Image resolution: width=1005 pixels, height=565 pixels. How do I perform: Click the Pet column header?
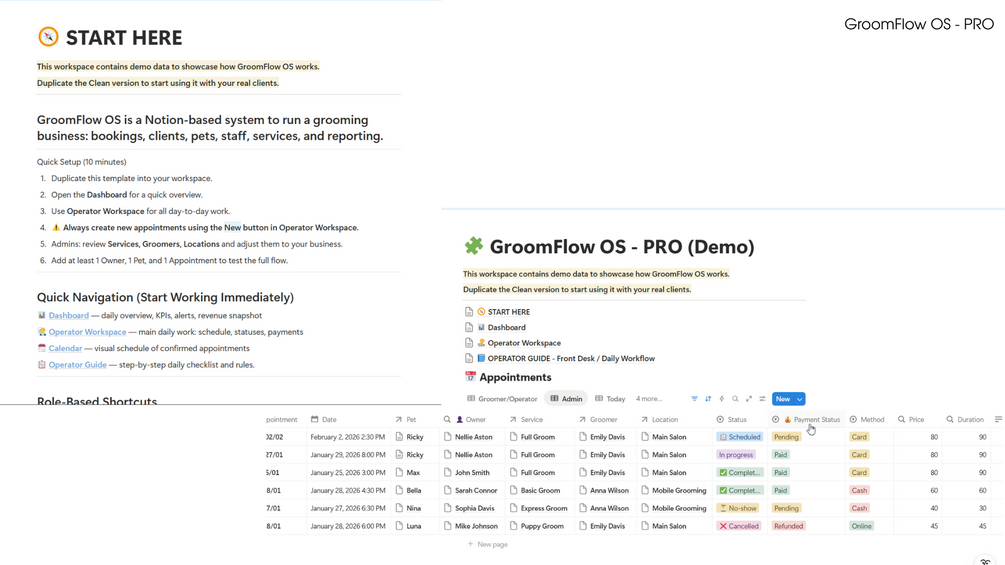406,420
